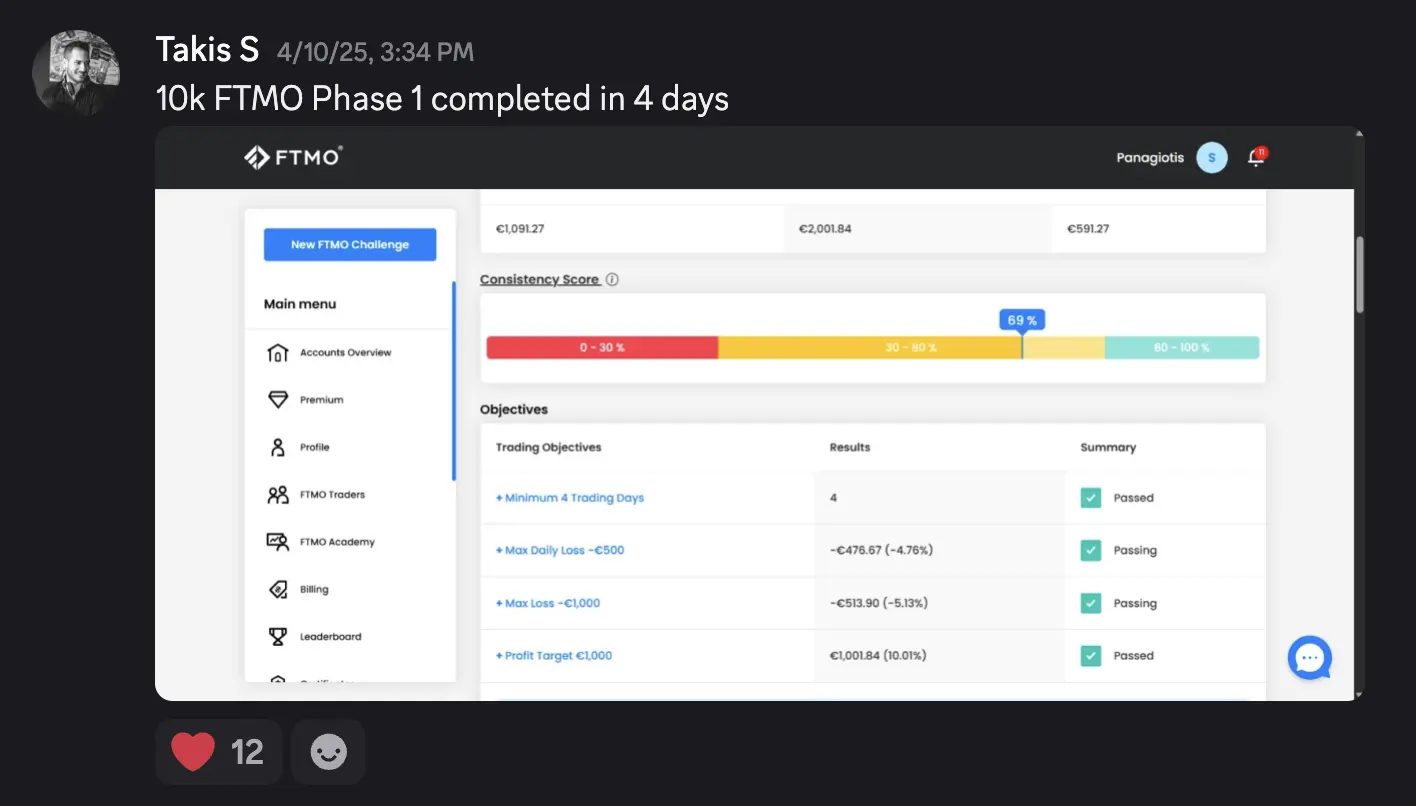
Task: Open FTMO Academy menu item
Action: click(x=337, y=542)
